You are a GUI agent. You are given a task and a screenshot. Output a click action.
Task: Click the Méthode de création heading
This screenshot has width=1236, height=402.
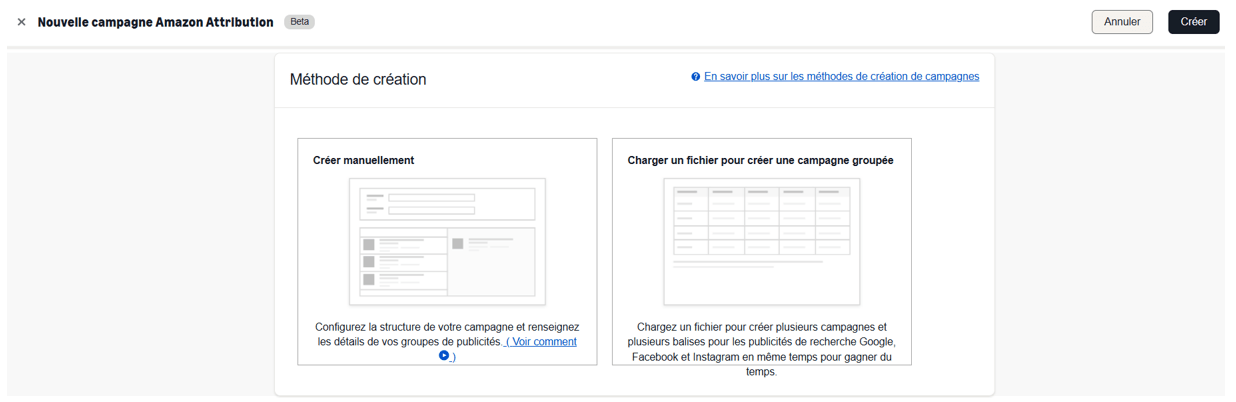click(358, 80)
